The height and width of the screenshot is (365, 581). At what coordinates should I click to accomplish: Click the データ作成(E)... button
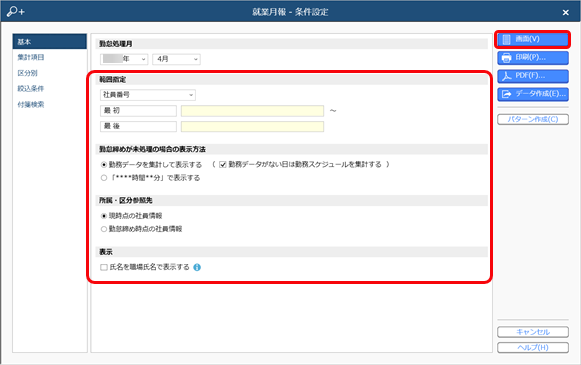point(532,94)
